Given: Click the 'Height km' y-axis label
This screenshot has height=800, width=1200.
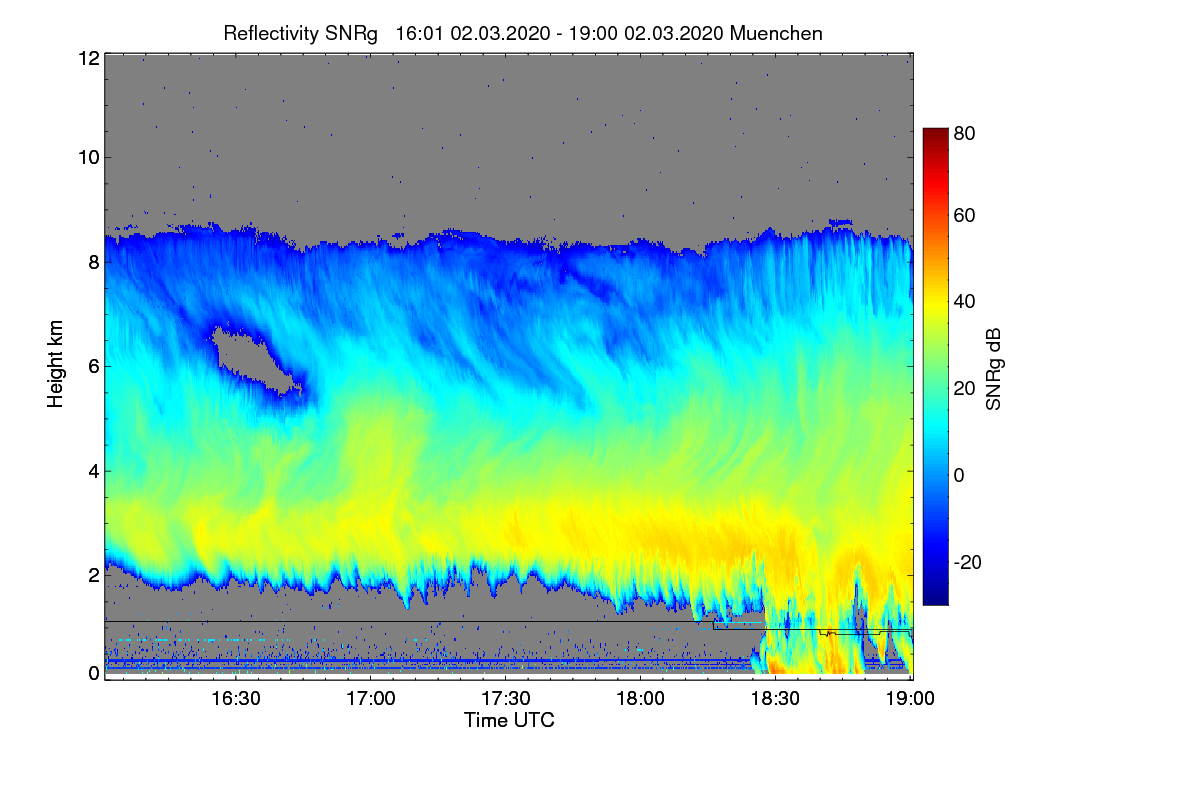Looking at the screenshot, I should click(x=56, y=364).
